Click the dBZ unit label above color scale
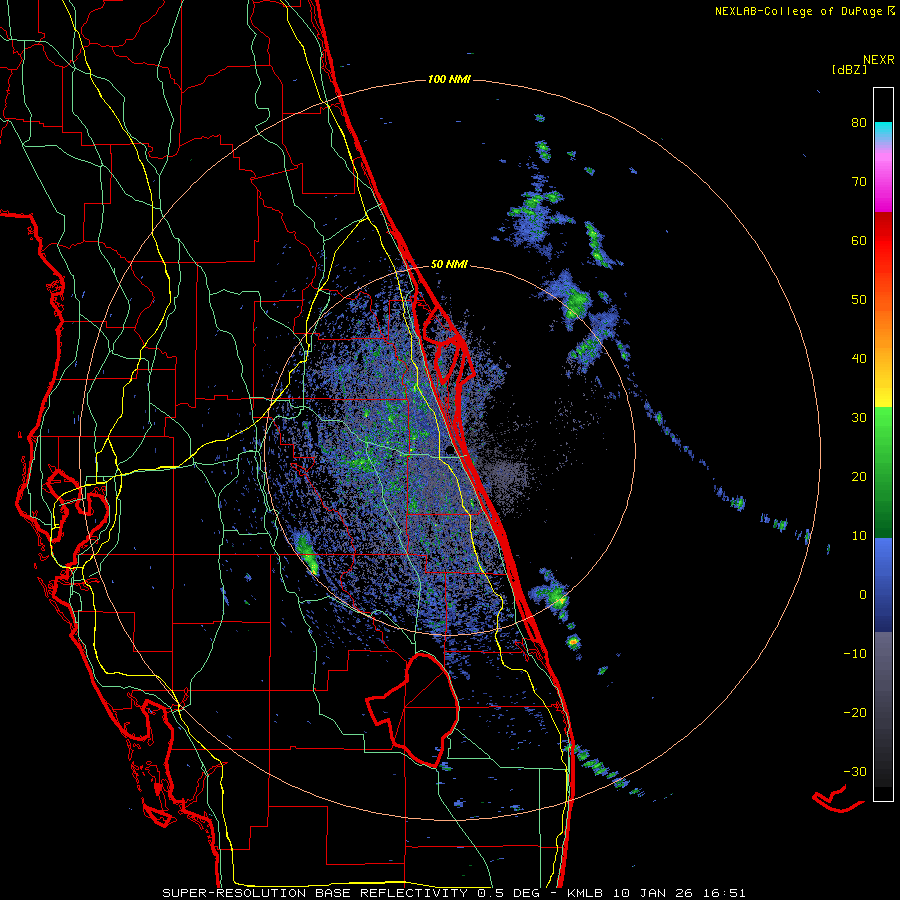Screen dimensions: 900x900 [850, 70]
